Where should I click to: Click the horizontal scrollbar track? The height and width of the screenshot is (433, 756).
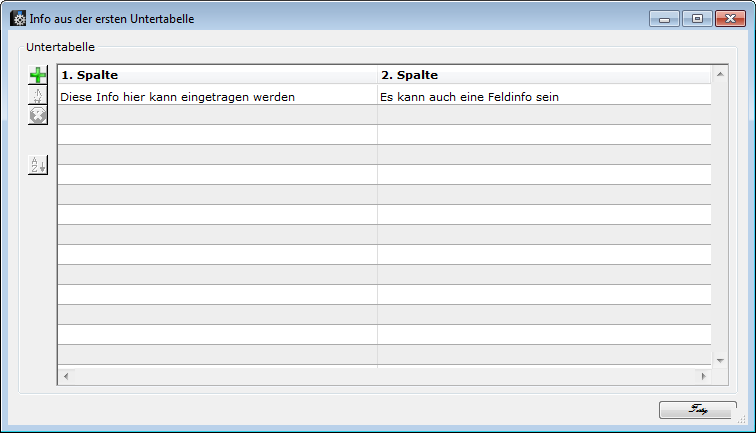[384, 376]
